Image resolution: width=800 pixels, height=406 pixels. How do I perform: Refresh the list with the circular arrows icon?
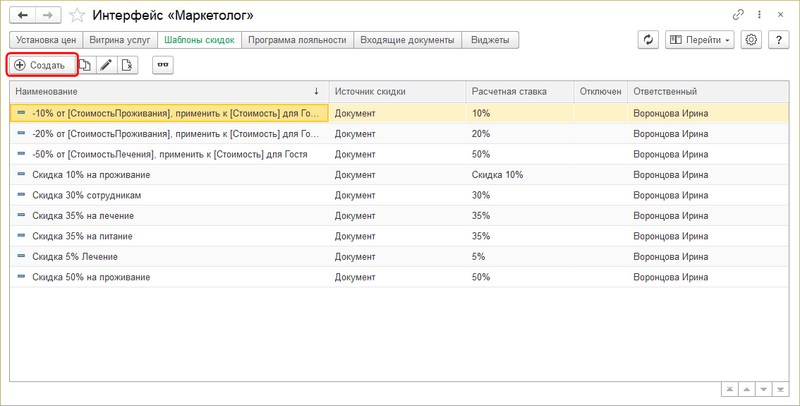649,40
